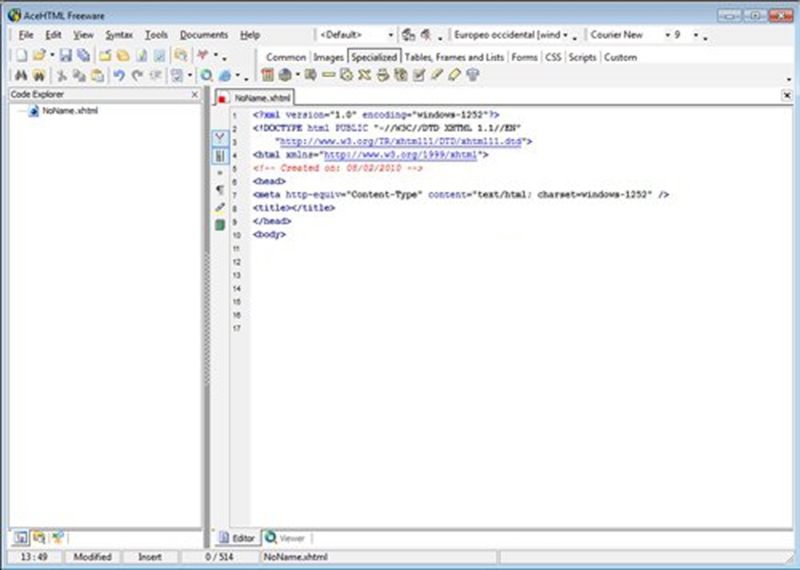Switch to the Viewer tab
This screenshot has height=570, width=800.
[x=286, y=538]
